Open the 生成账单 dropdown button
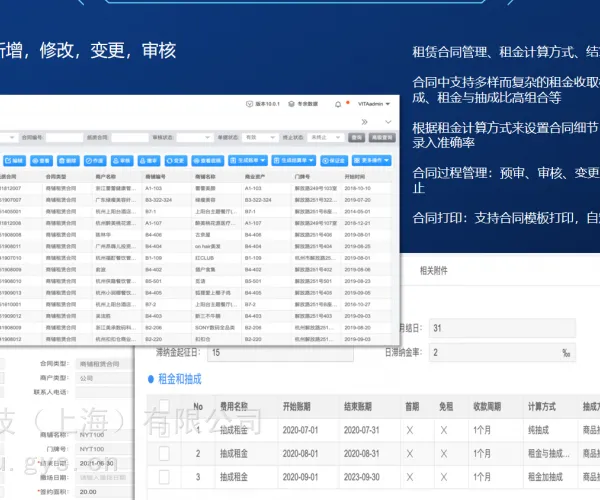This screenshot has height=500, width=600. coord(248,161)
